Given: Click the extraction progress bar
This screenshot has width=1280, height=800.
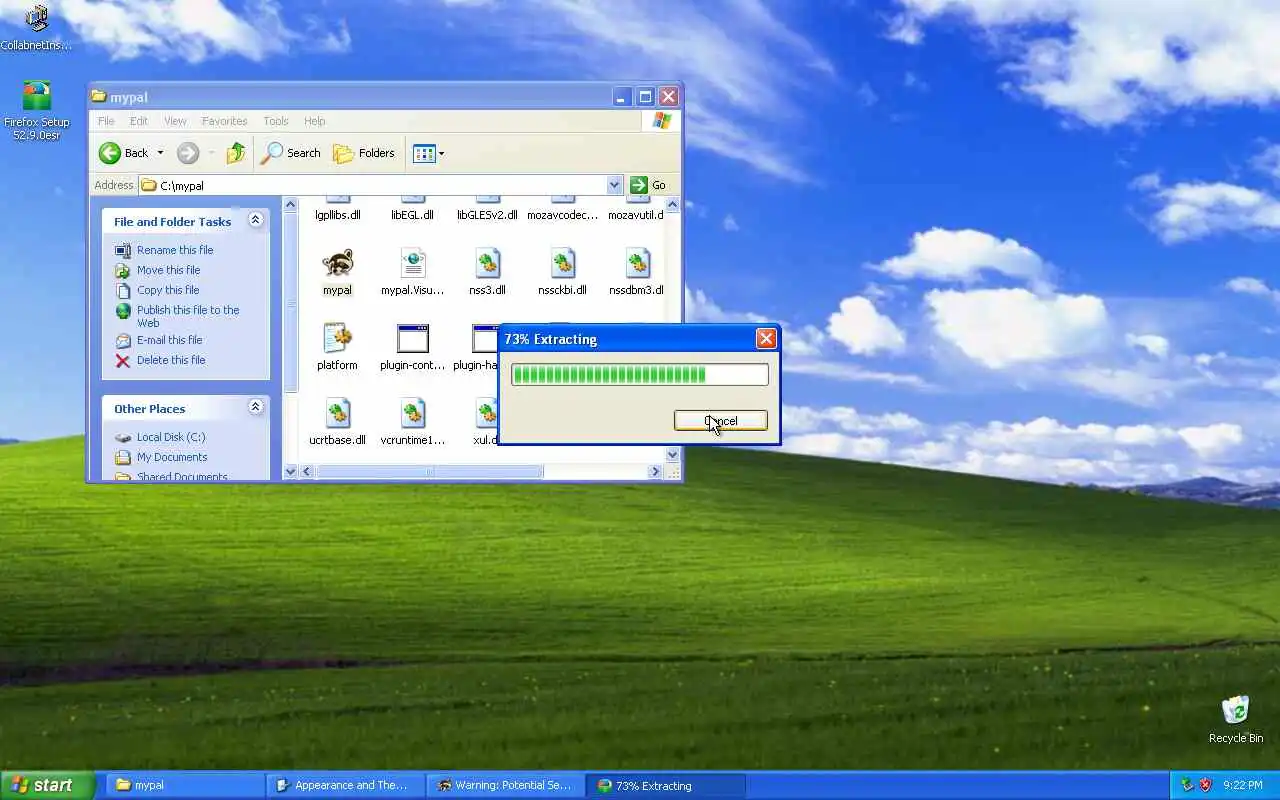Looking at the screenshot, I should click(639, 375).
